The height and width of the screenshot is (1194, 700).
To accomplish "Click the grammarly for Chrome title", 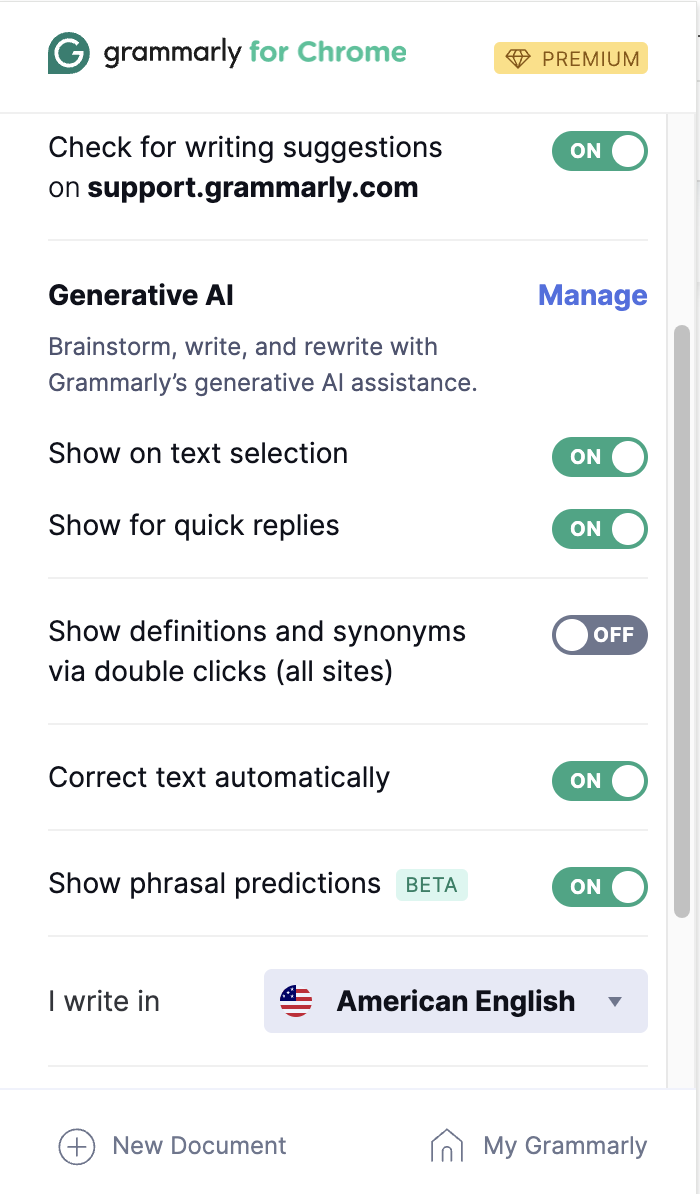I will coord(255,53).
